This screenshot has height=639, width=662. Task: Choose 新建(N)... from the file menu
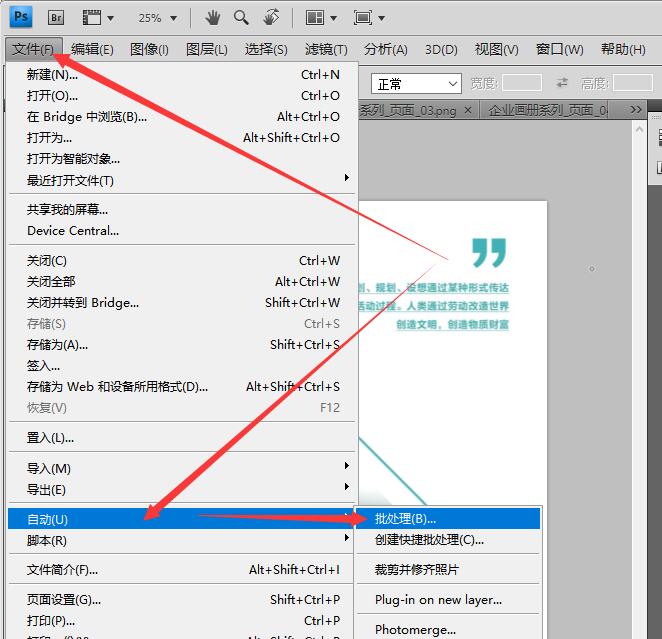tap(182, 75)
